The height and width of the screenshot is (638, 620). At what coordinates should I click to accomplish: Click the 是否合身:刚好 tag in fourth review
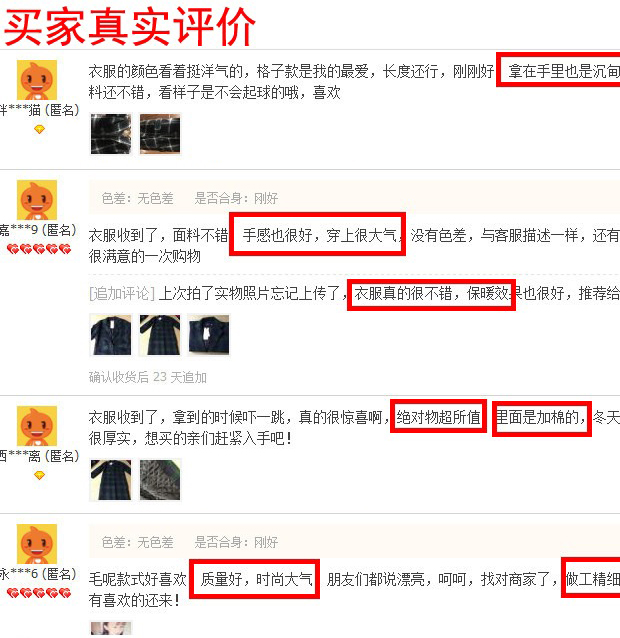(x=236, y=542)
